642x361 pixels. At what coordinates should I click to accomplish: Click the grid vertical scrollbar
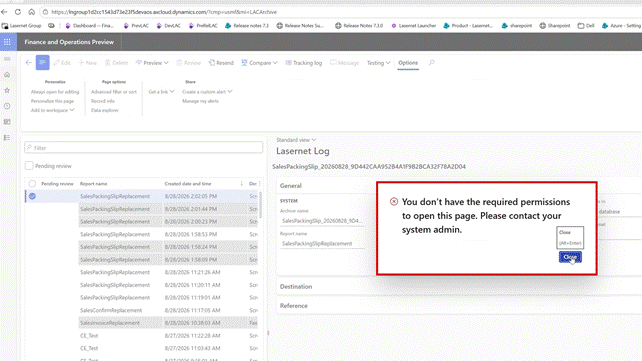pyautogui.click(x=261, y=205)
